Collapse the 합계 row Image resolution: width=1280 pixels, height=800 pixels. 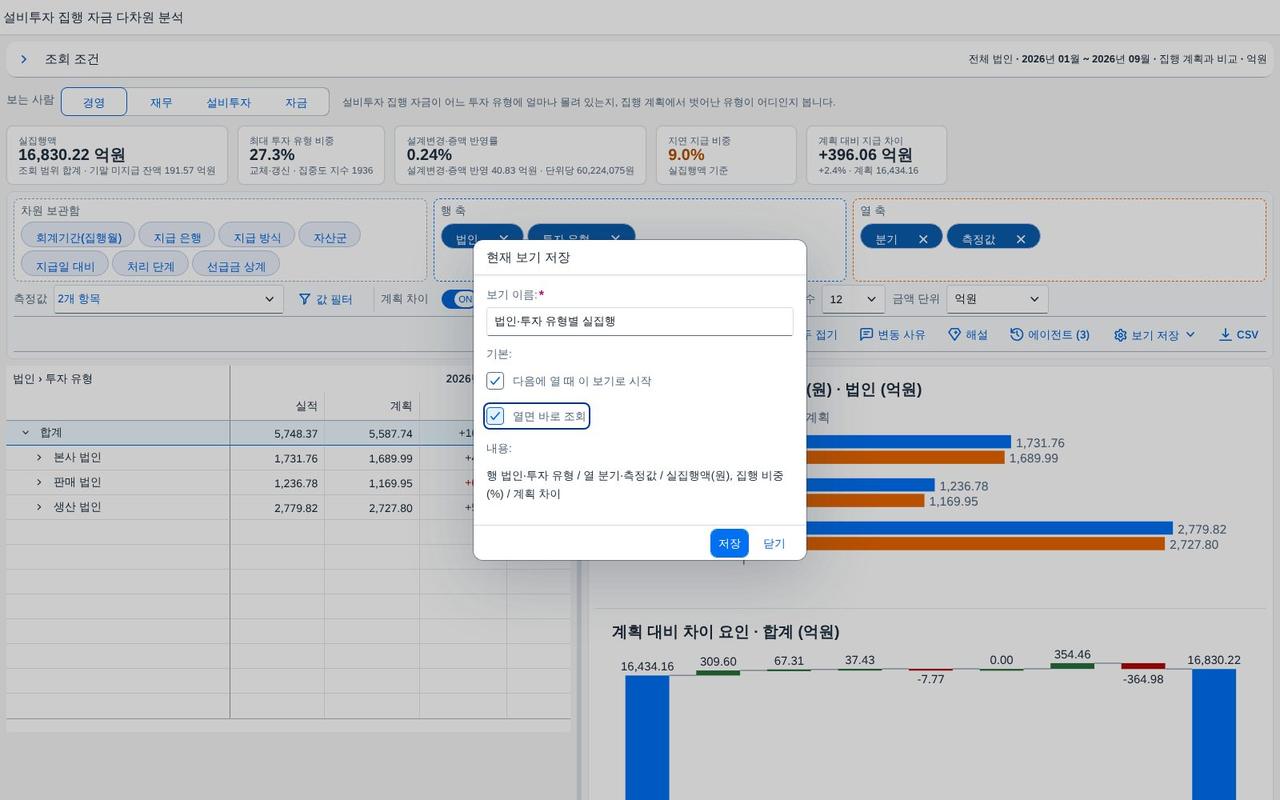coord(26,433)
